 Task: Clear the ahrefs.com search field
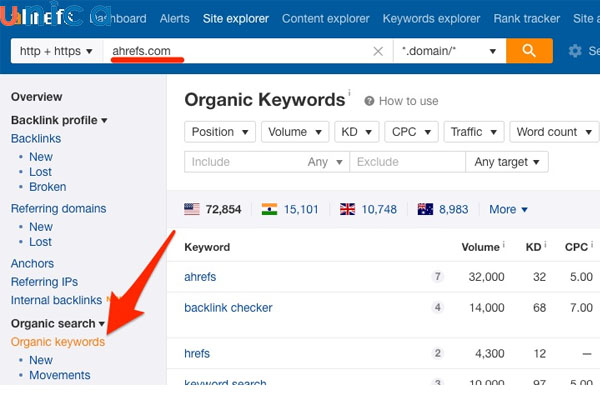coord(378,51)
